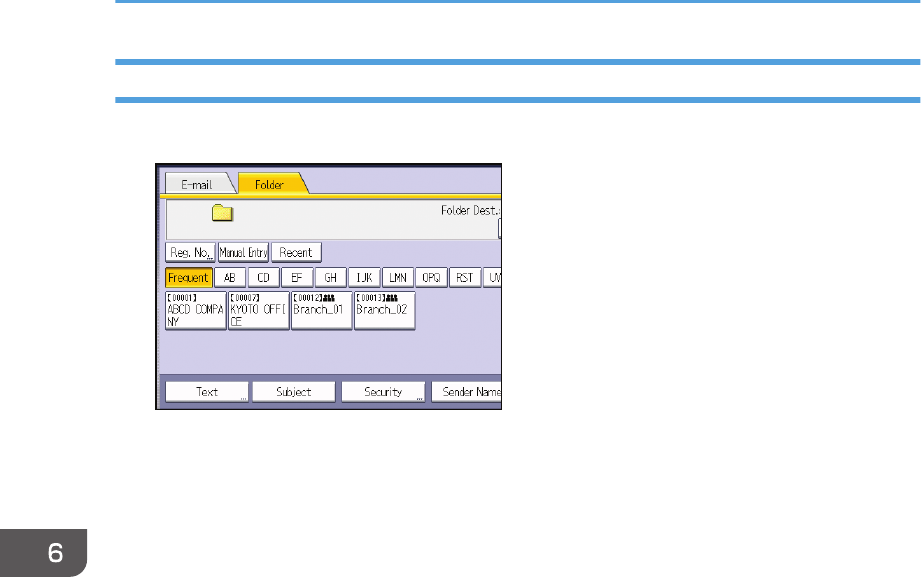Filter destinations by RST
The width and height of the screenshot is (921, 577).
click(465, 277)
